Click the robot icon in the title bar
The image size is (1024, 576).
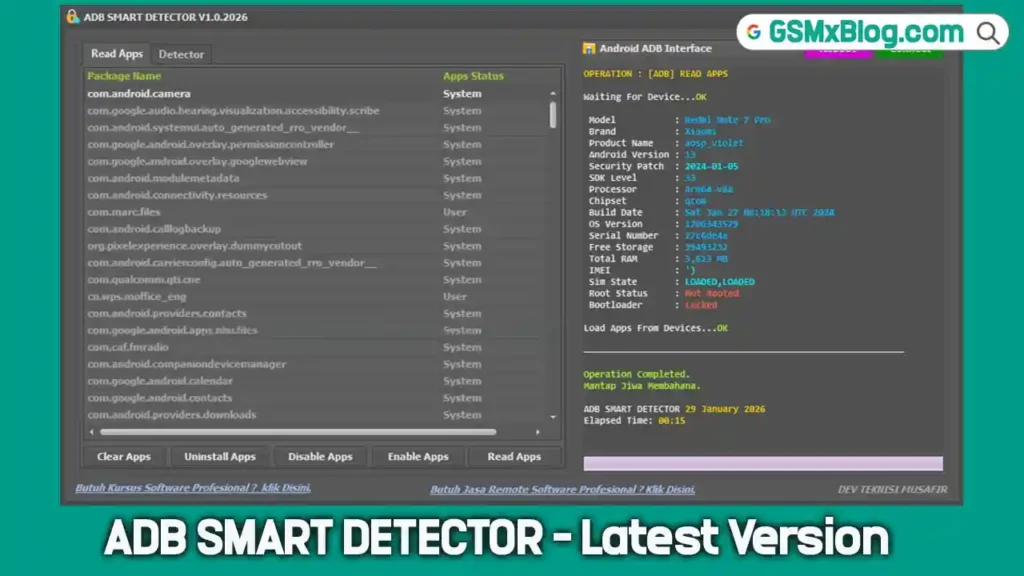[x=71, y=16]
